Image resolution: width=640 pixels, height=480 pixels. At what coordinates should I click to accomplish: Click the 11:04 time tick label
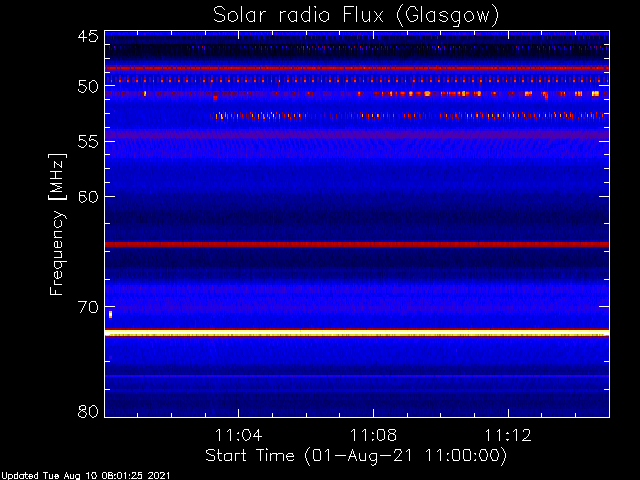tap(238, 435)
